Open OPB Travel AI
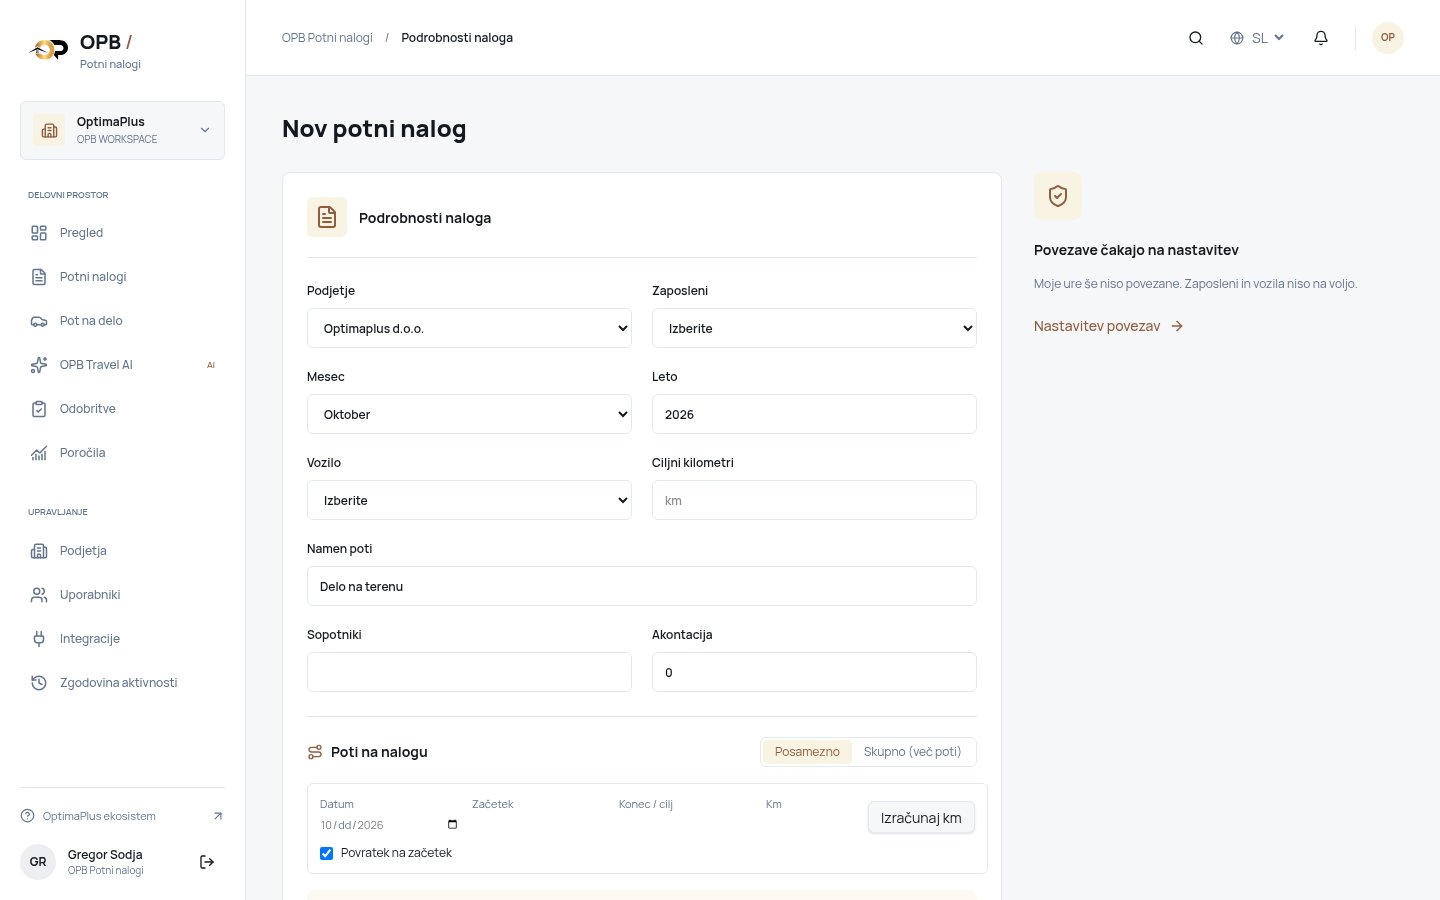Screen dimensions: 1440x900 coord(122,365)
